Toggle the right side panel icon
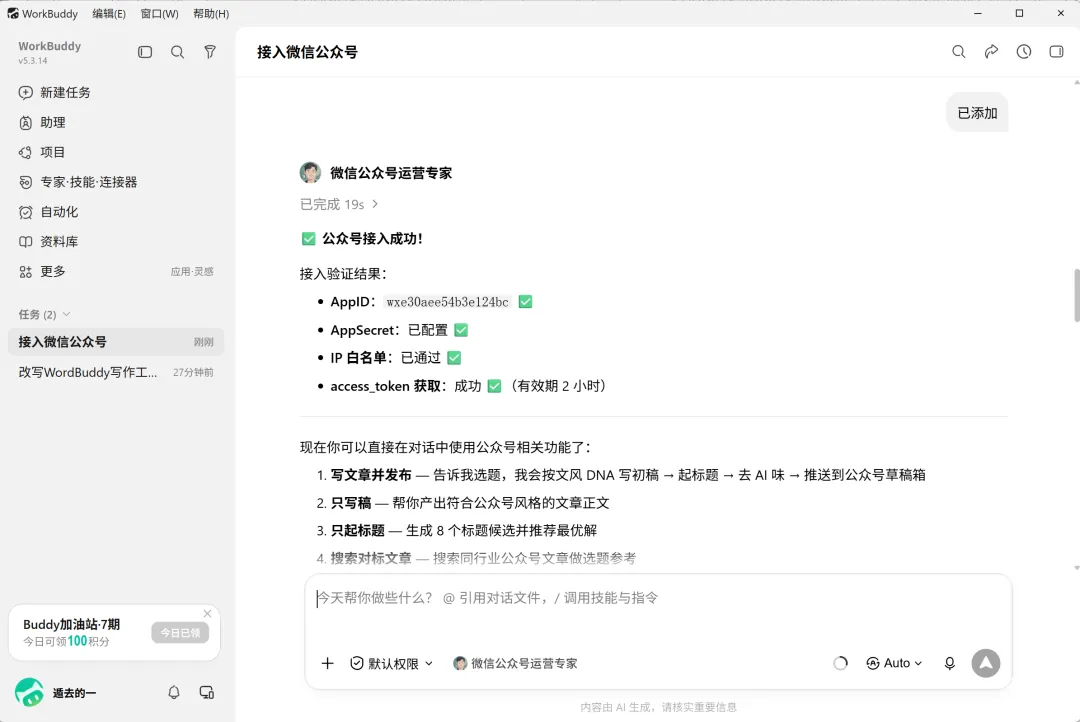The width and height of the screenshot is (1080, 722). tap(1056, 52)
